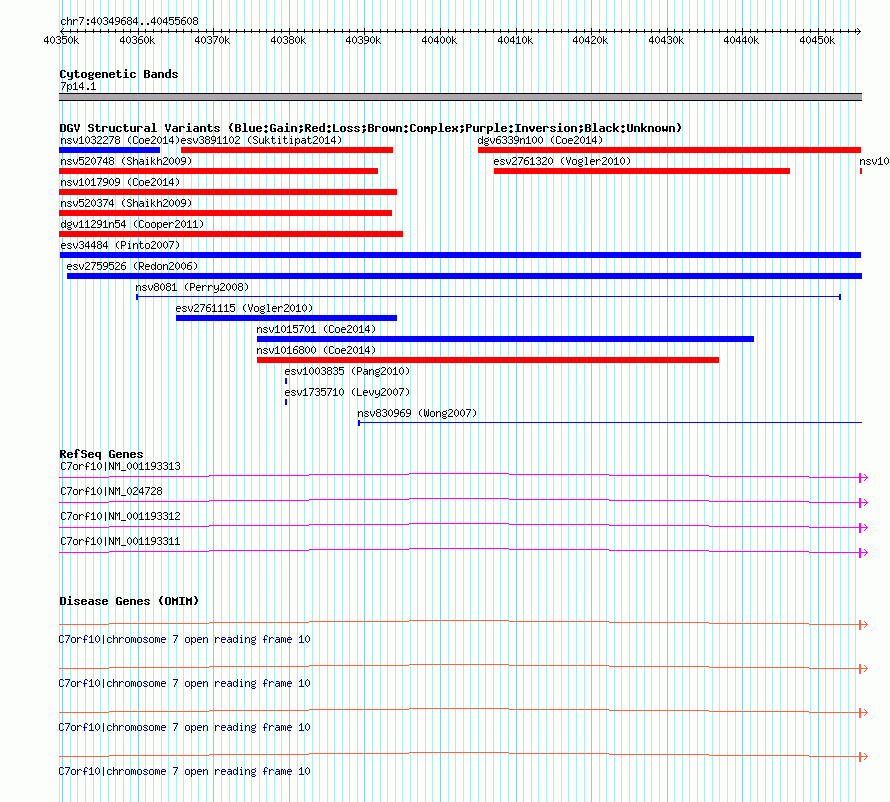Click the dgv6339n100 (Coe2014) variant bar
This screenshot has height=802, width=890.
coord(669,150)
